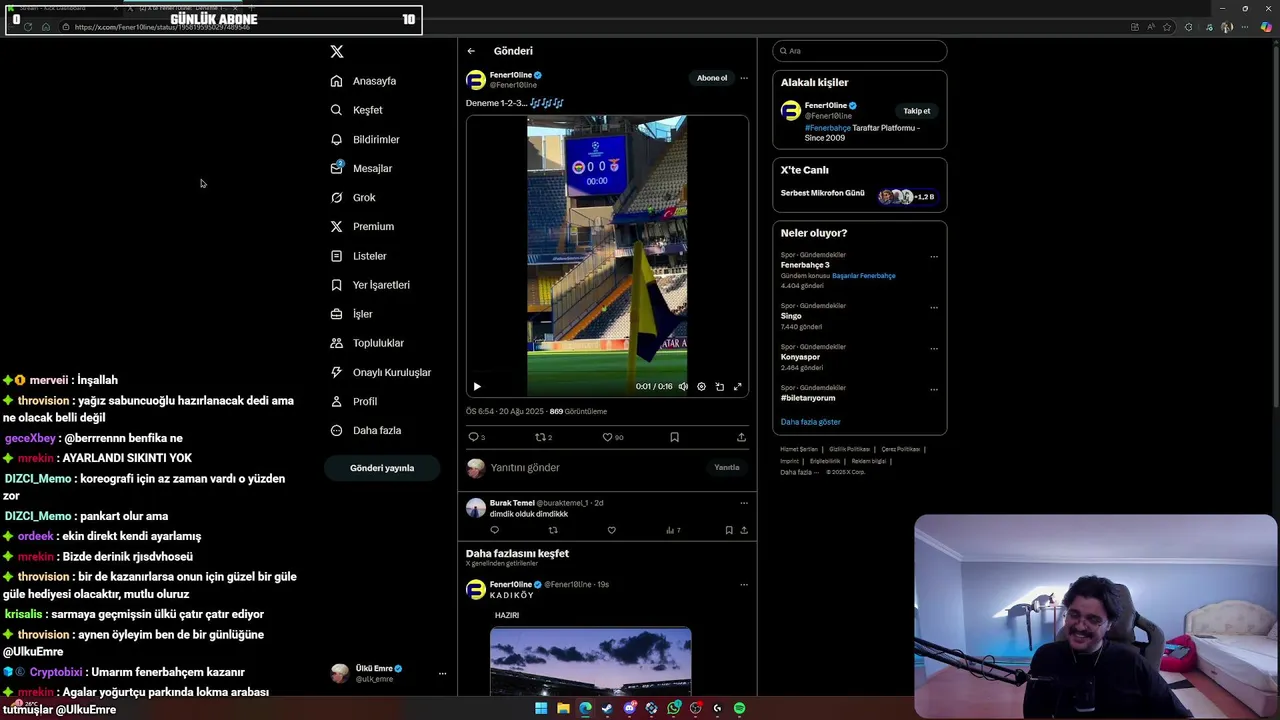Open more options for #biletarıyorum trend
1280x720 pixels.
pyautogui.click(x=934, y=390)
